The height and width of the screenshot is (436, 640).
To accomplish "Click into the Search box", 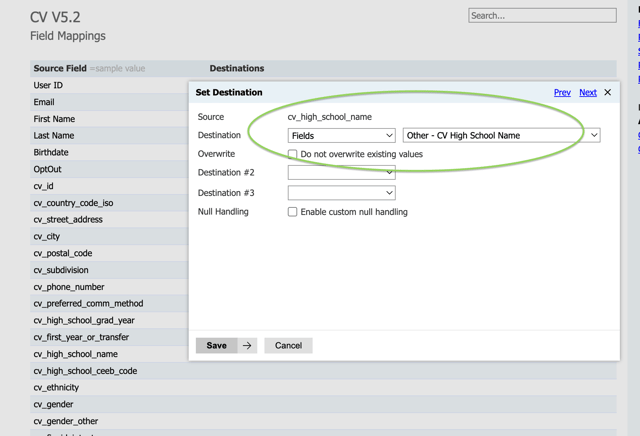I will pyautogui.click(x=542, y=16).
